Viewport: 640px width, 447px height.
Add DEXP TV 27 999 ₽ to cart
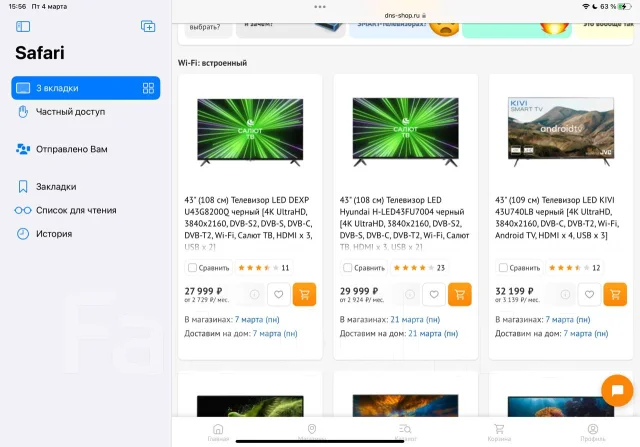(x=304, y=294)
